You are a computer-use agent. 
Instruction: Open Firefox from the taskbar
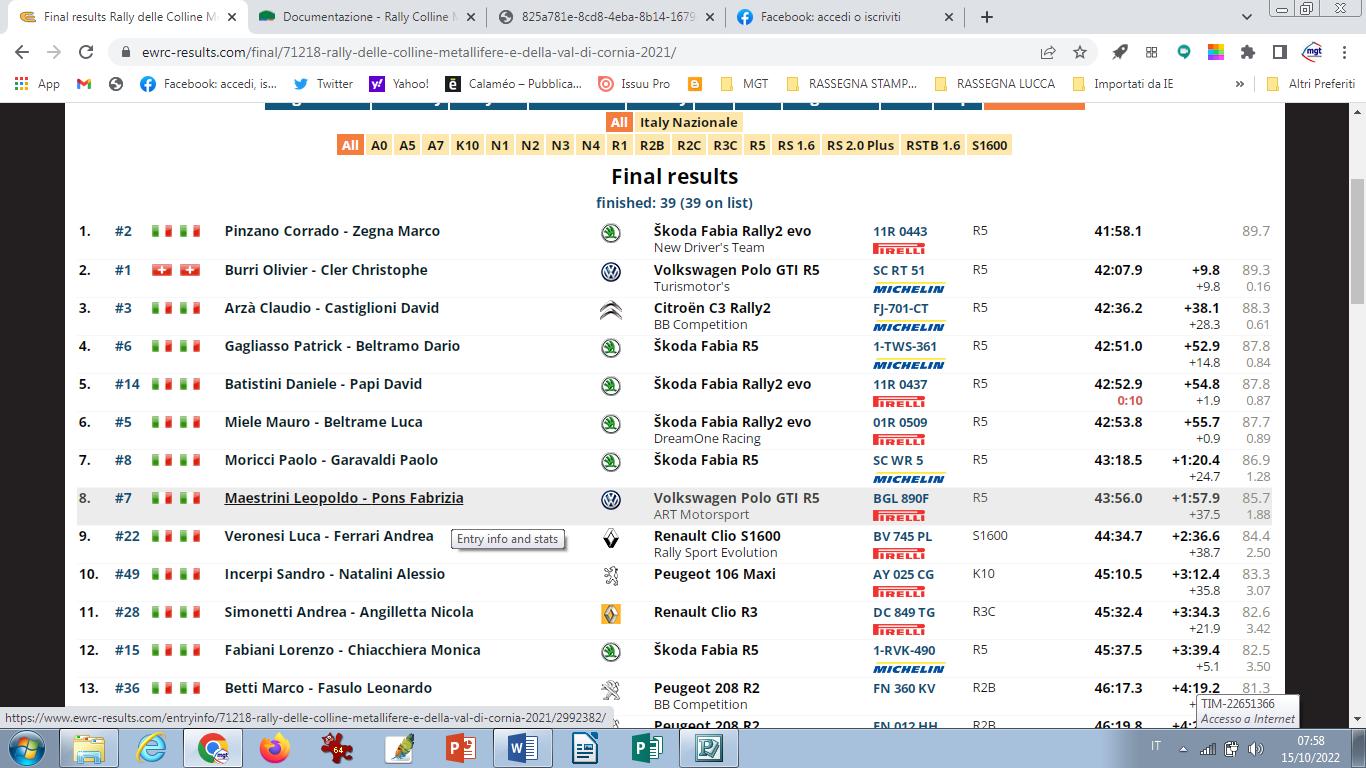[275, 748]
